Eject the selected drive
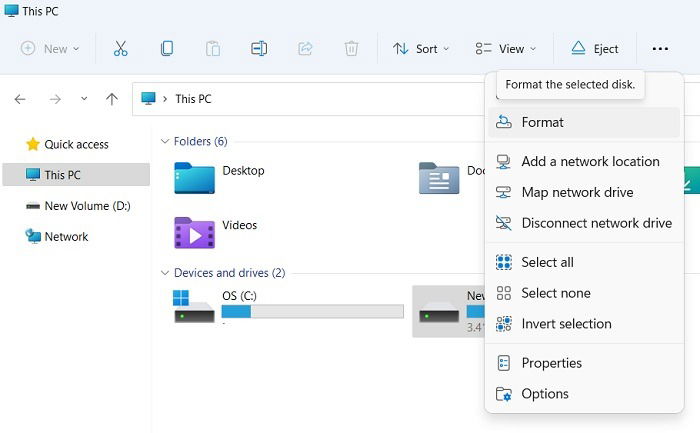 click(x=595, y=49)
